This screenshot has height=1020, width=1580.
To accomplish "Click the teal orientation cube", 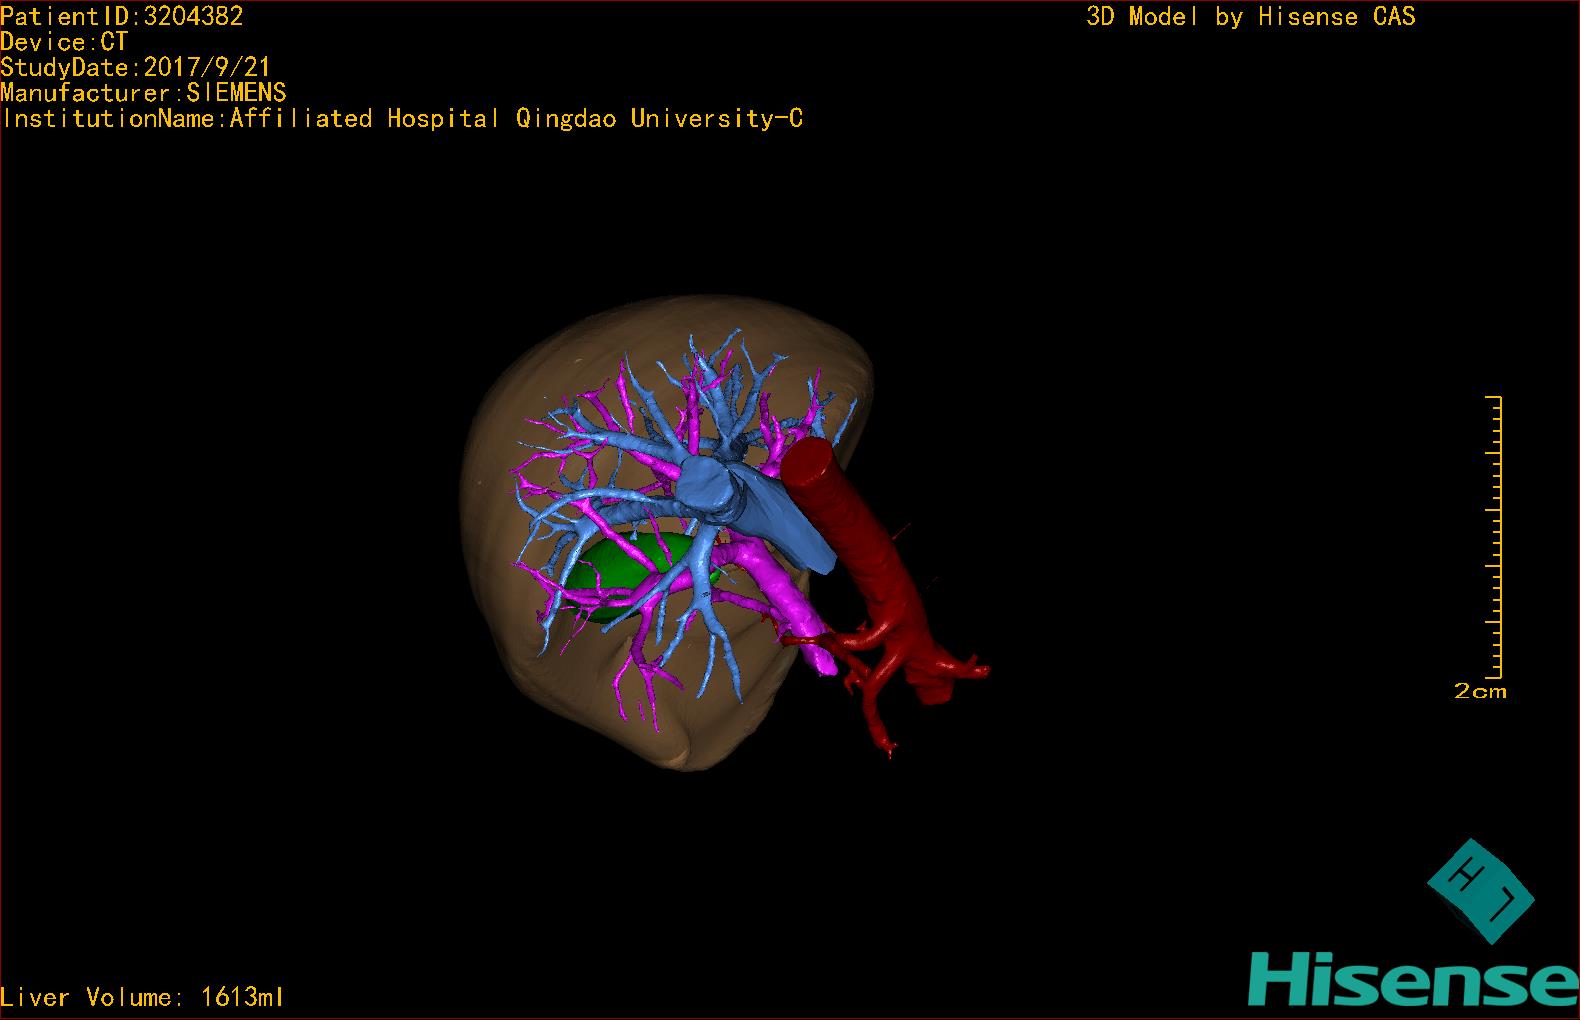I will [x=1480, y=890].
